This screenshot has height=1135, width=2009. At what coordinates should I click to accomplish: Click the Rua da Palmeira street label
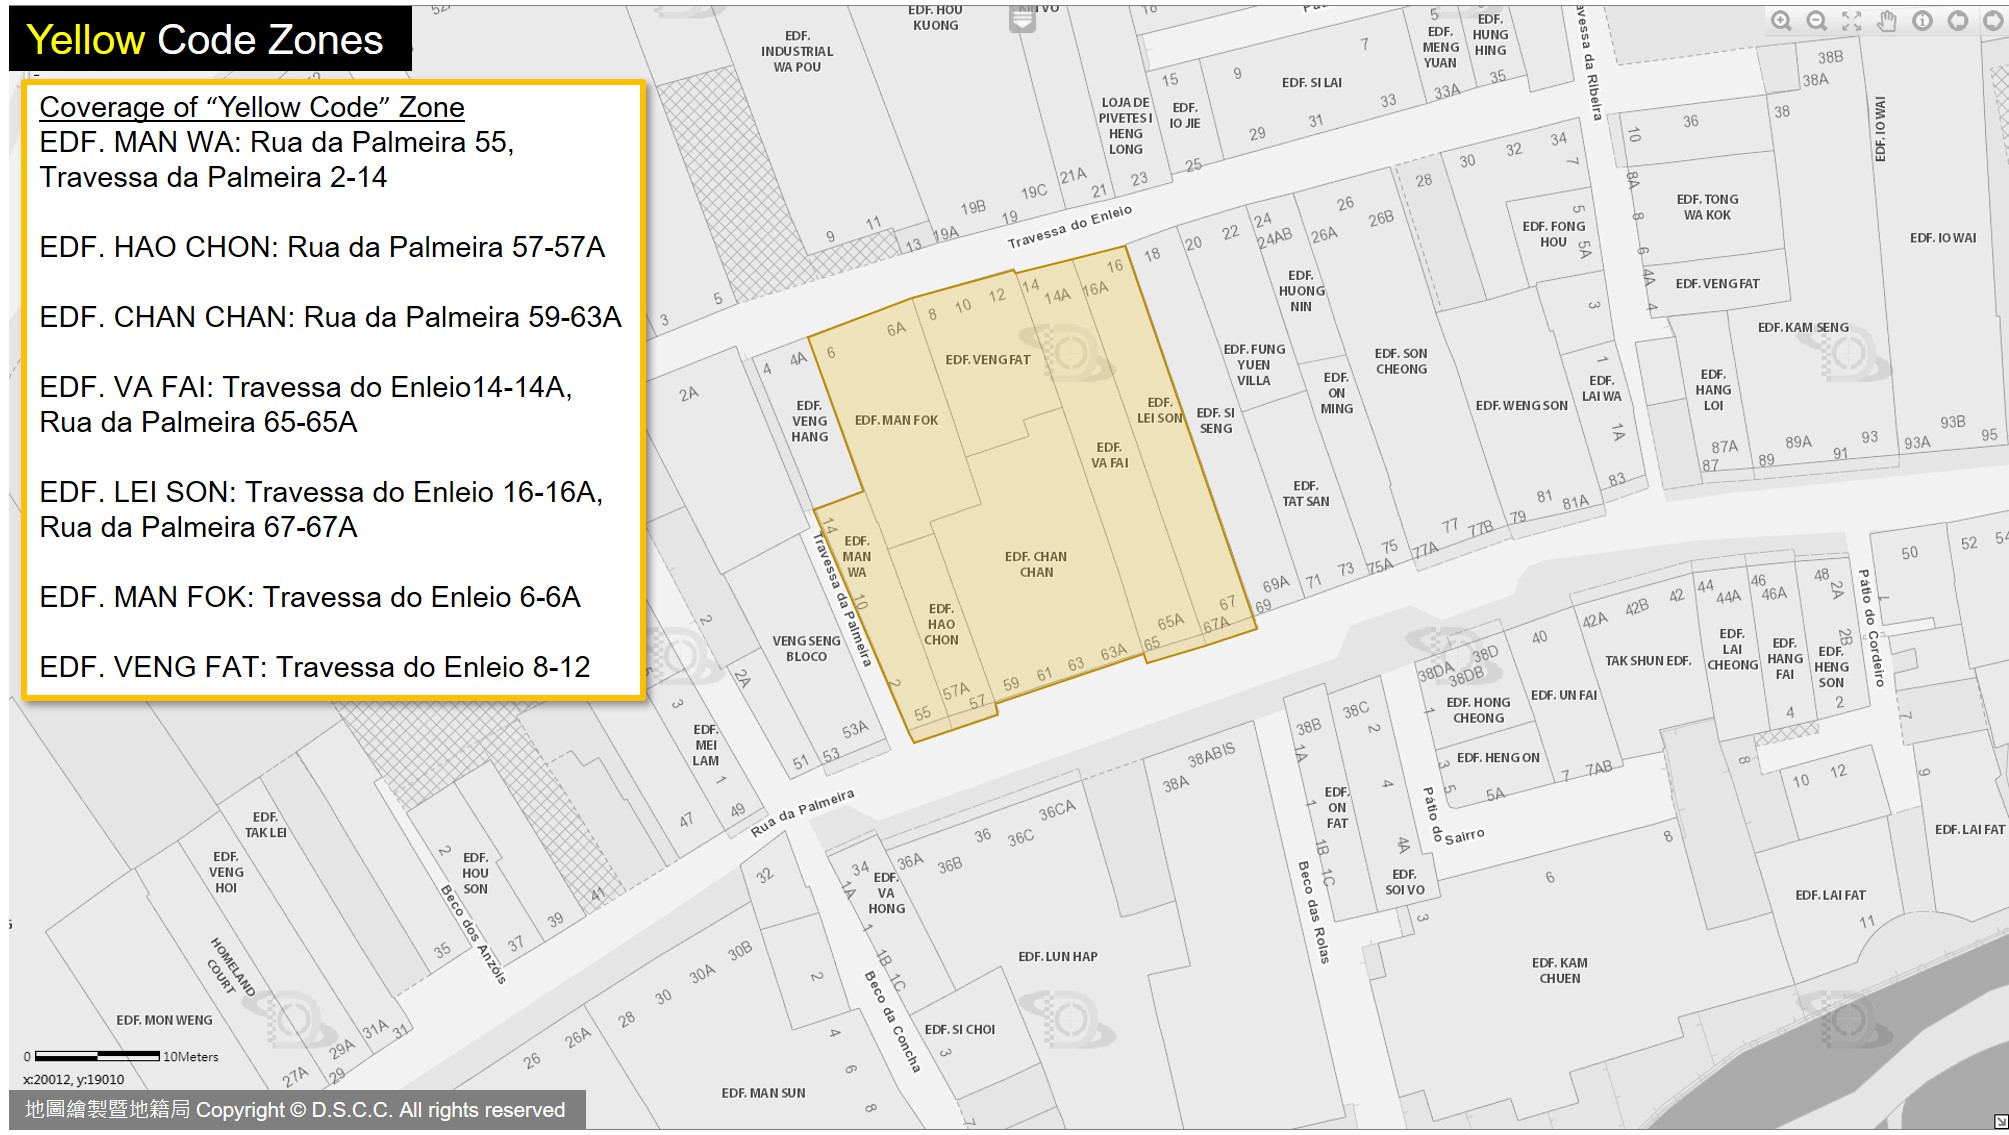pos(802,813)
